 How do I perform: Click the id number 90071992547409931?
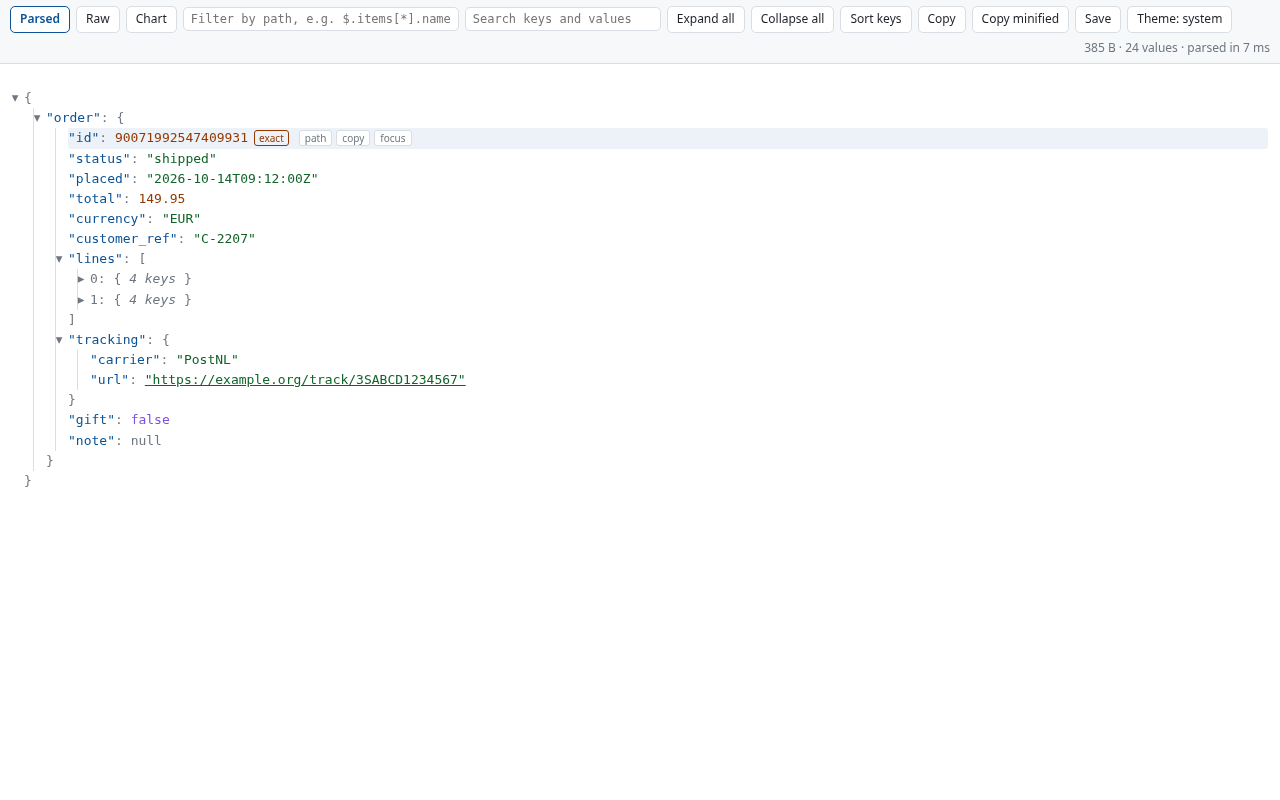(x=181, y=138)
